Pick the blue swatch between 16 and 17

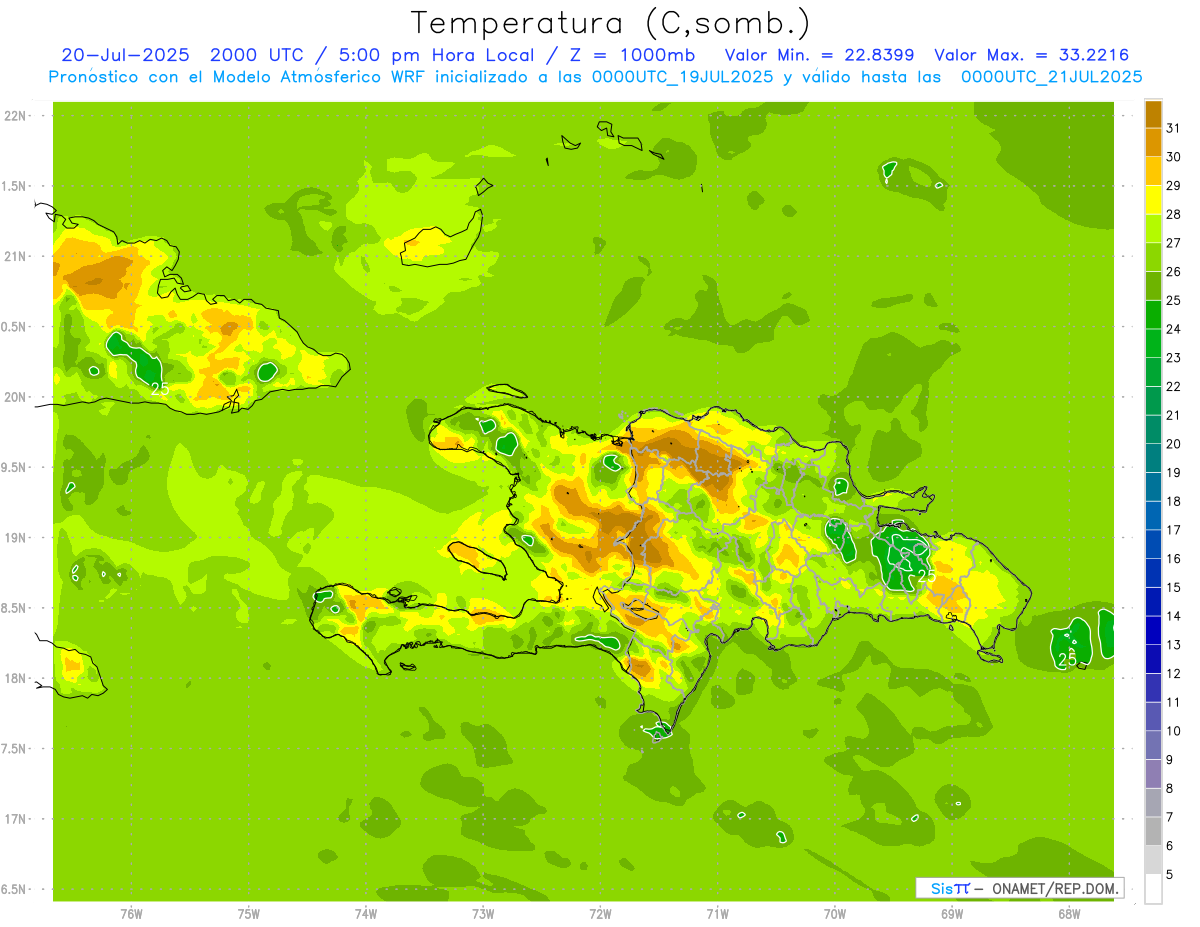tap(1153, 544)
